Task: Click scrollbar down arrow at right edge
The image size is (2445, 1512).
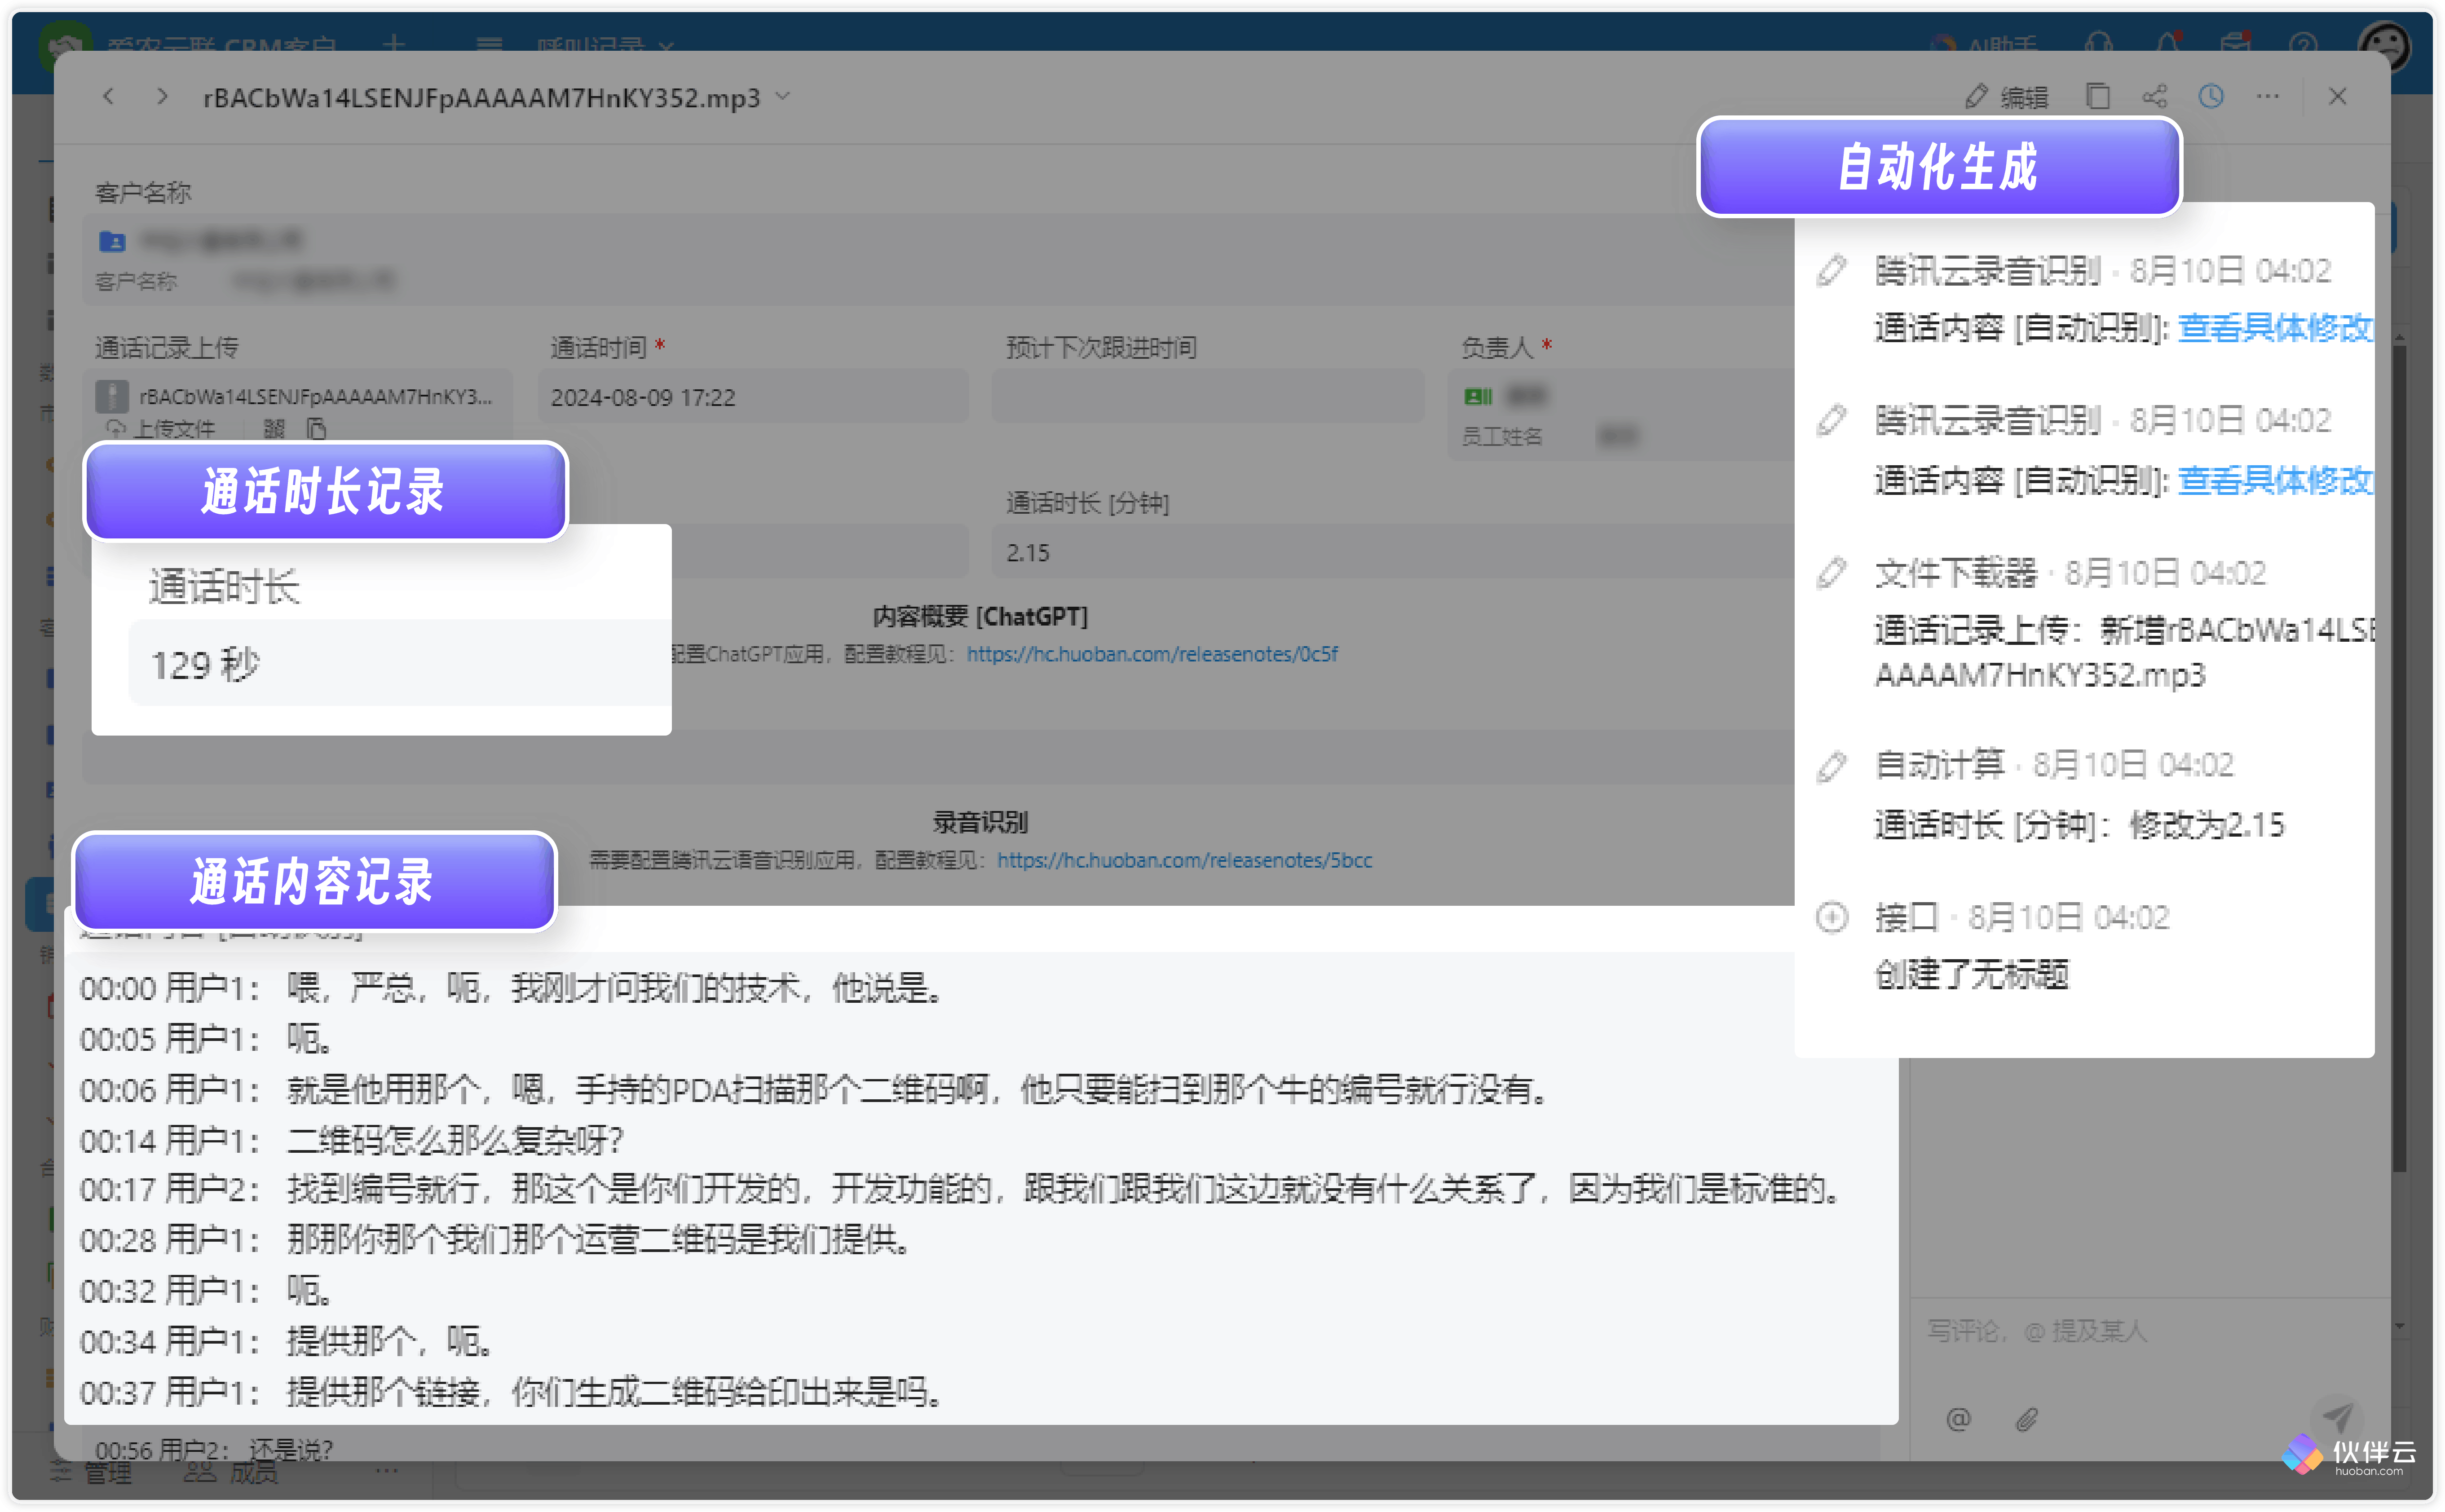Action: 2400,1328
